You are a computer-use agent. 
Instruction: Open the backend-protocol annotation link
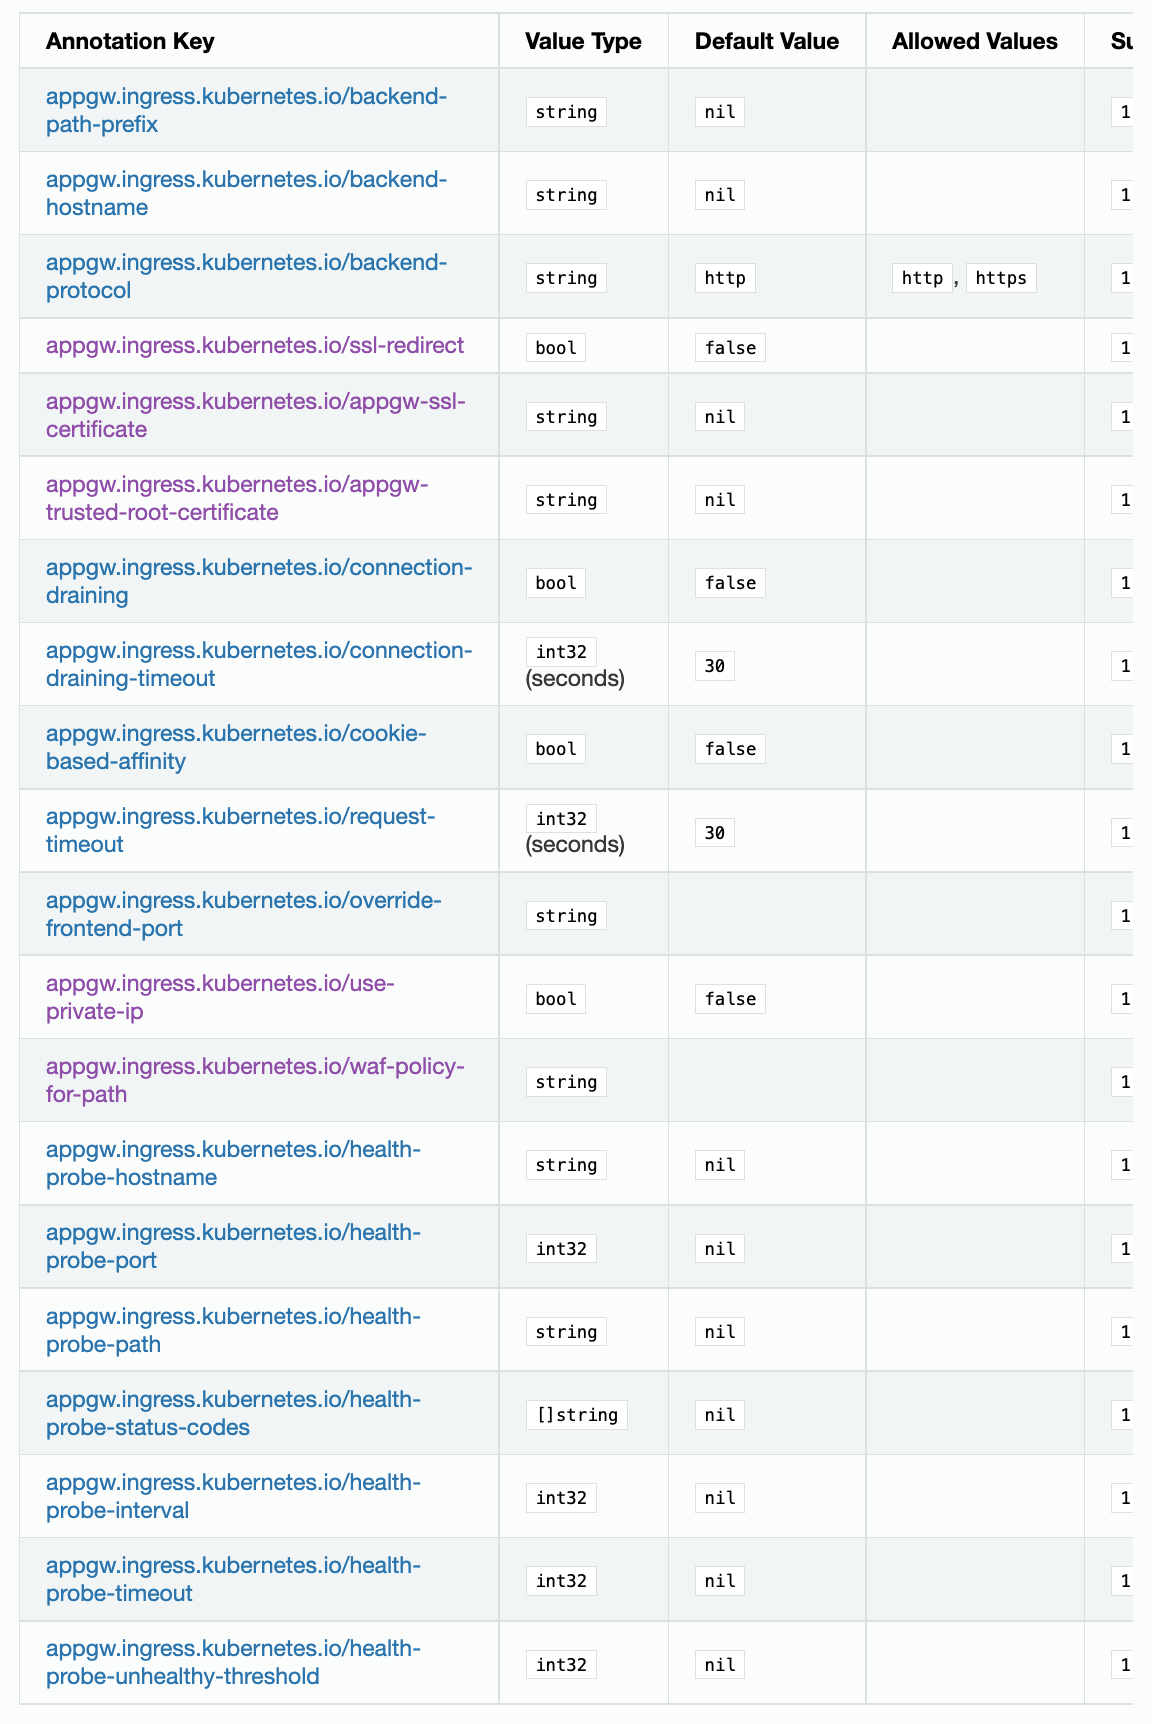[246, 276]
